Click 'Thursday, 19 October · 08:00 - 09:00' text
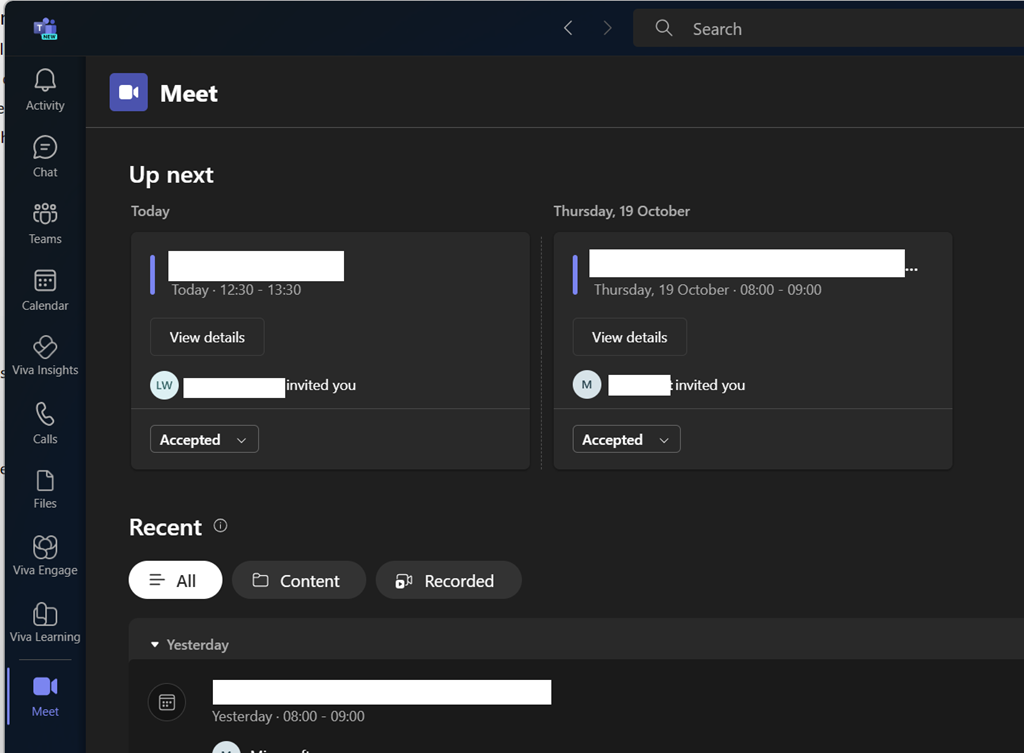Viewport: 1024px width, 753px height. (707, 290)
